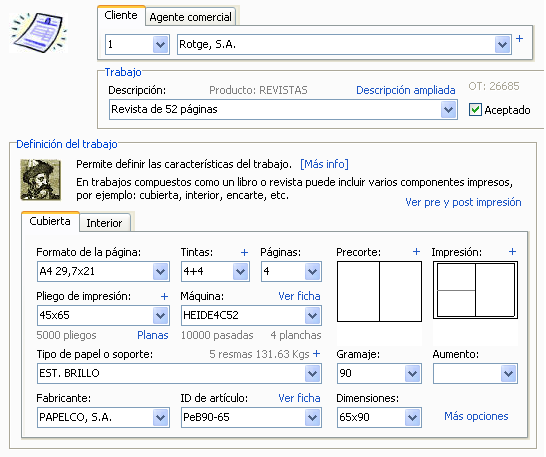Open the client number dropdown
This screenshot has width=546, height=457.
point(161,45)
